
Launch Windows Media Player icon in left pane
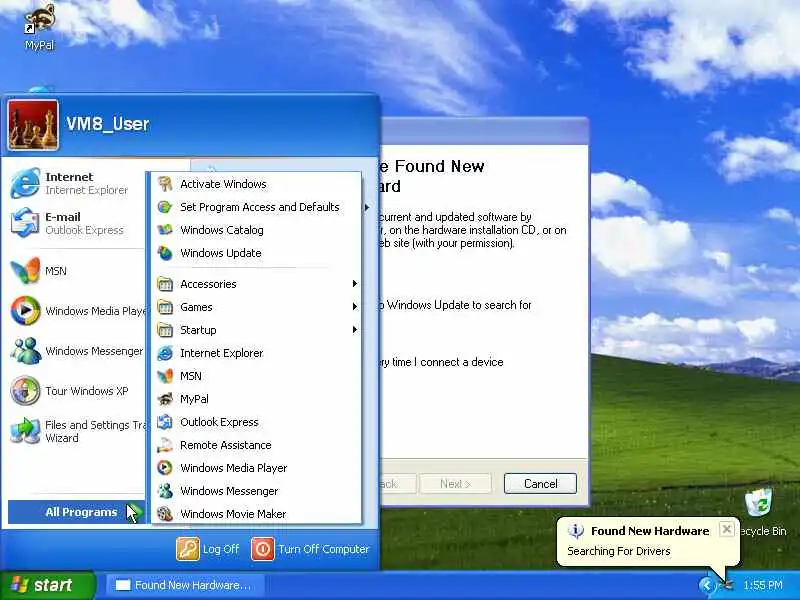(25, 311)
